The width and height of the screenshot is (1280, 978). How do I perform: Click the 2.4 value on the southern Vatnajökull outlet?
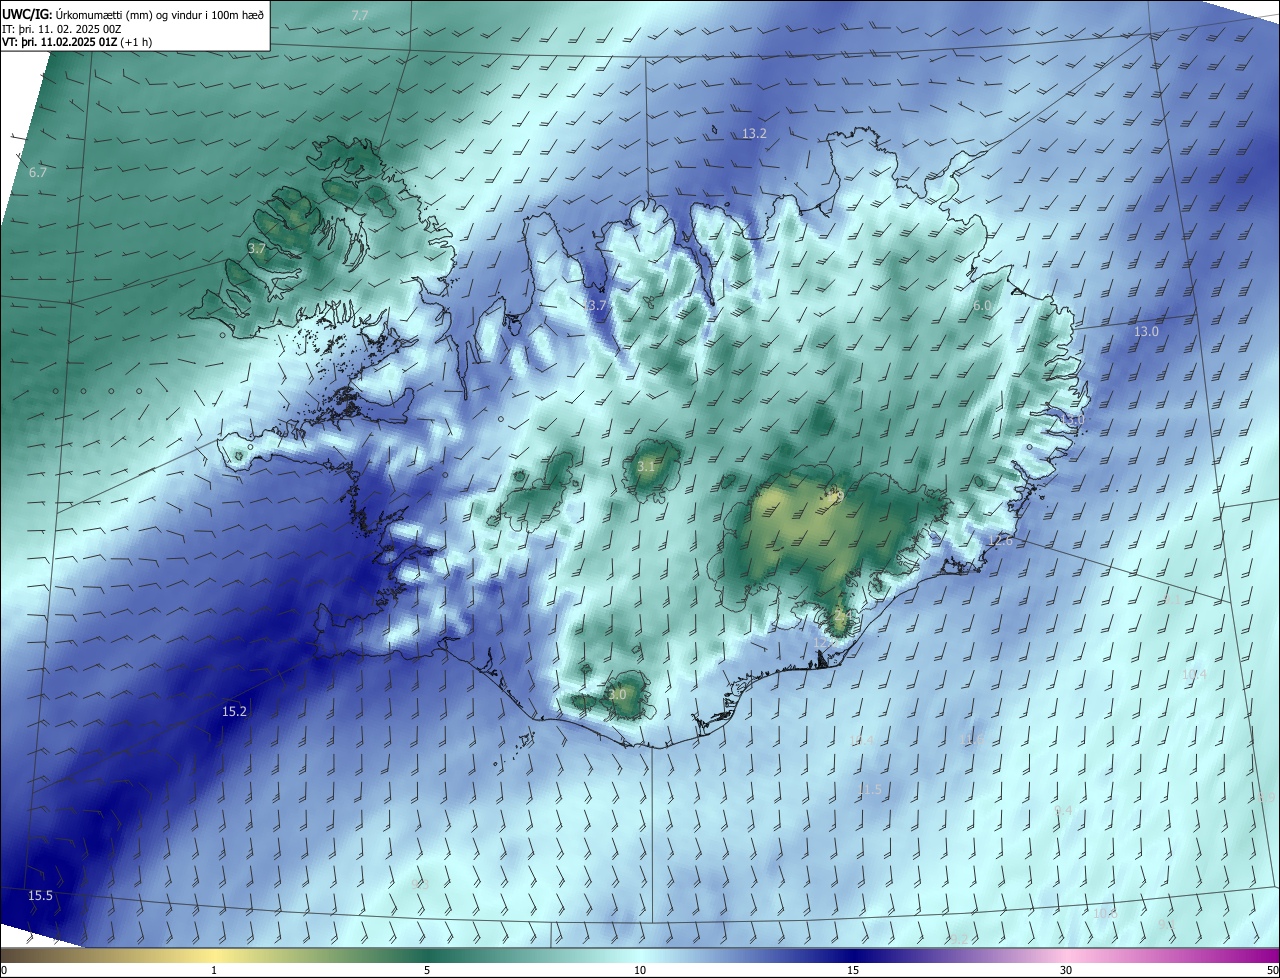[x=841, y=617]
